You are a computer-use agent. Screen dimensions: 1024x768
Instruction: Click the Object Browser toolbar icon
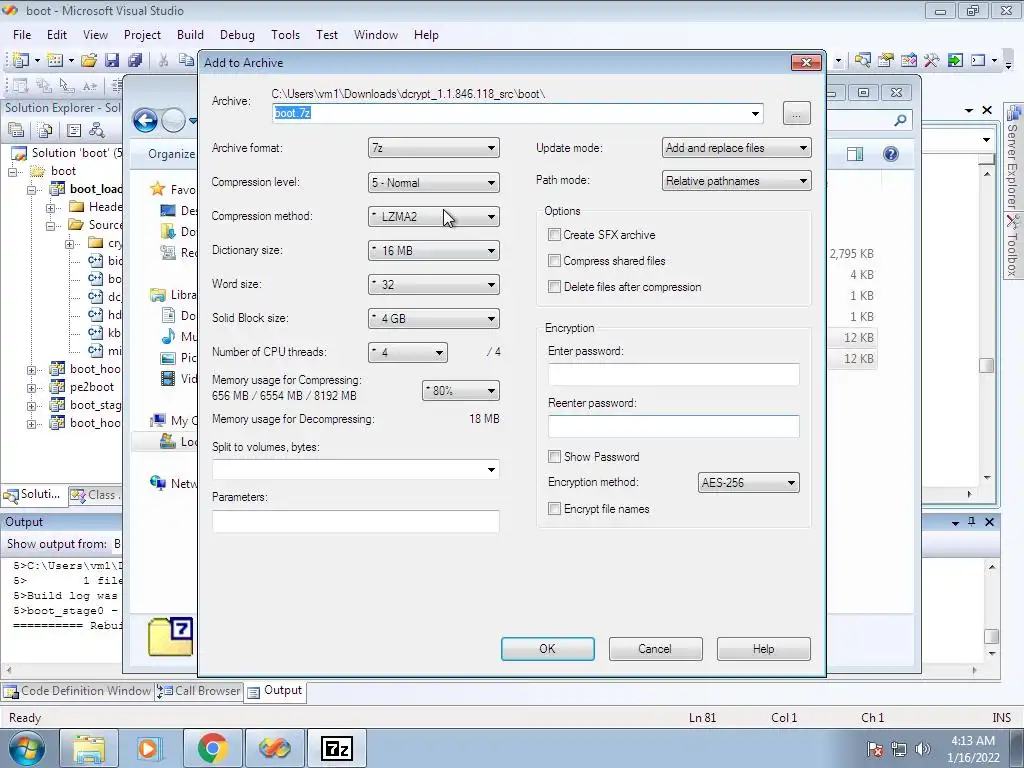point(908,60)
